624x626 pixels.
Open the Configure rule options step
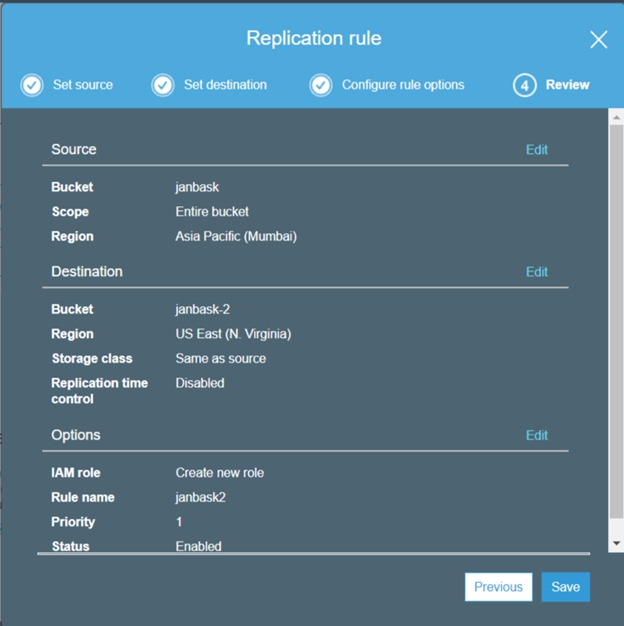402,85
